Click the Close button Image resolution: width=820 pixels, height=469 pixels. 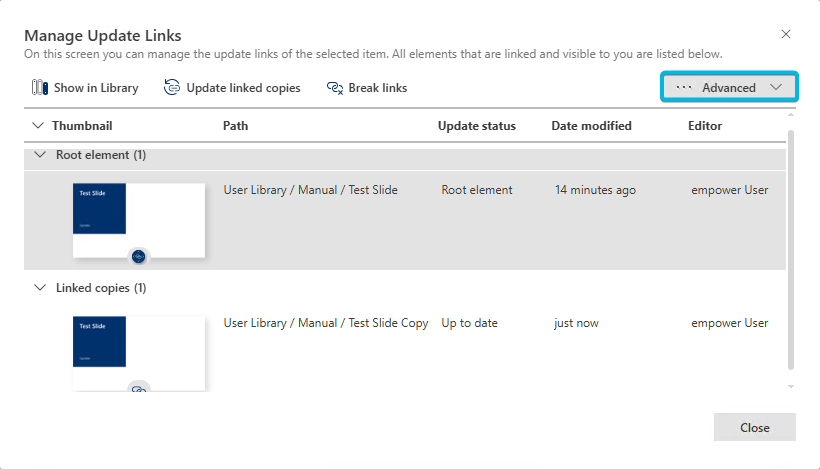click(x=755, y=427)
